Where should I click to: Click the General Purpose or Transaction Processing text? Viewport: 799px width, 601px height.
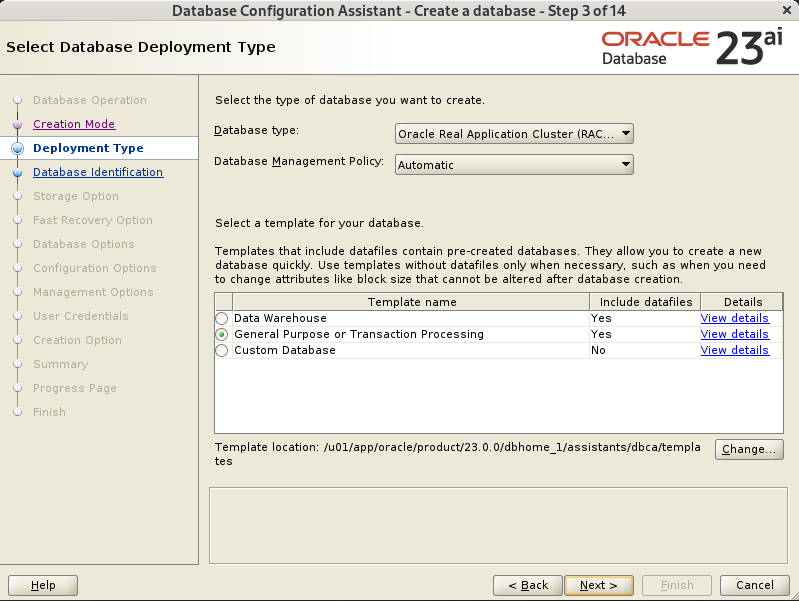(x=359, y=334)
